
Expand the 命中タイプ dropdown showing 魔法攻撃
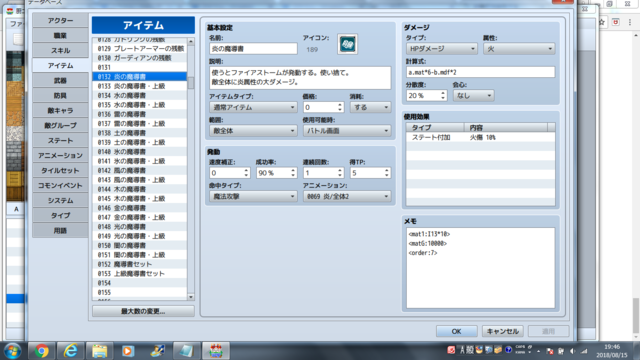[x=253, y=196]
